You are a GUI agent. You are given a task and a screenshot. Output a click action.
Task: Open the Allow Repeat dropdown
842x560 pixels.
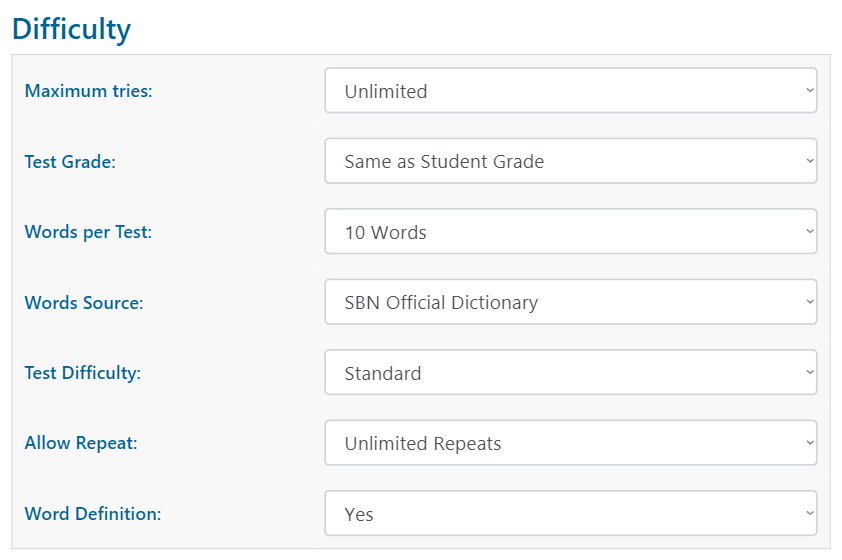[570, 443]
